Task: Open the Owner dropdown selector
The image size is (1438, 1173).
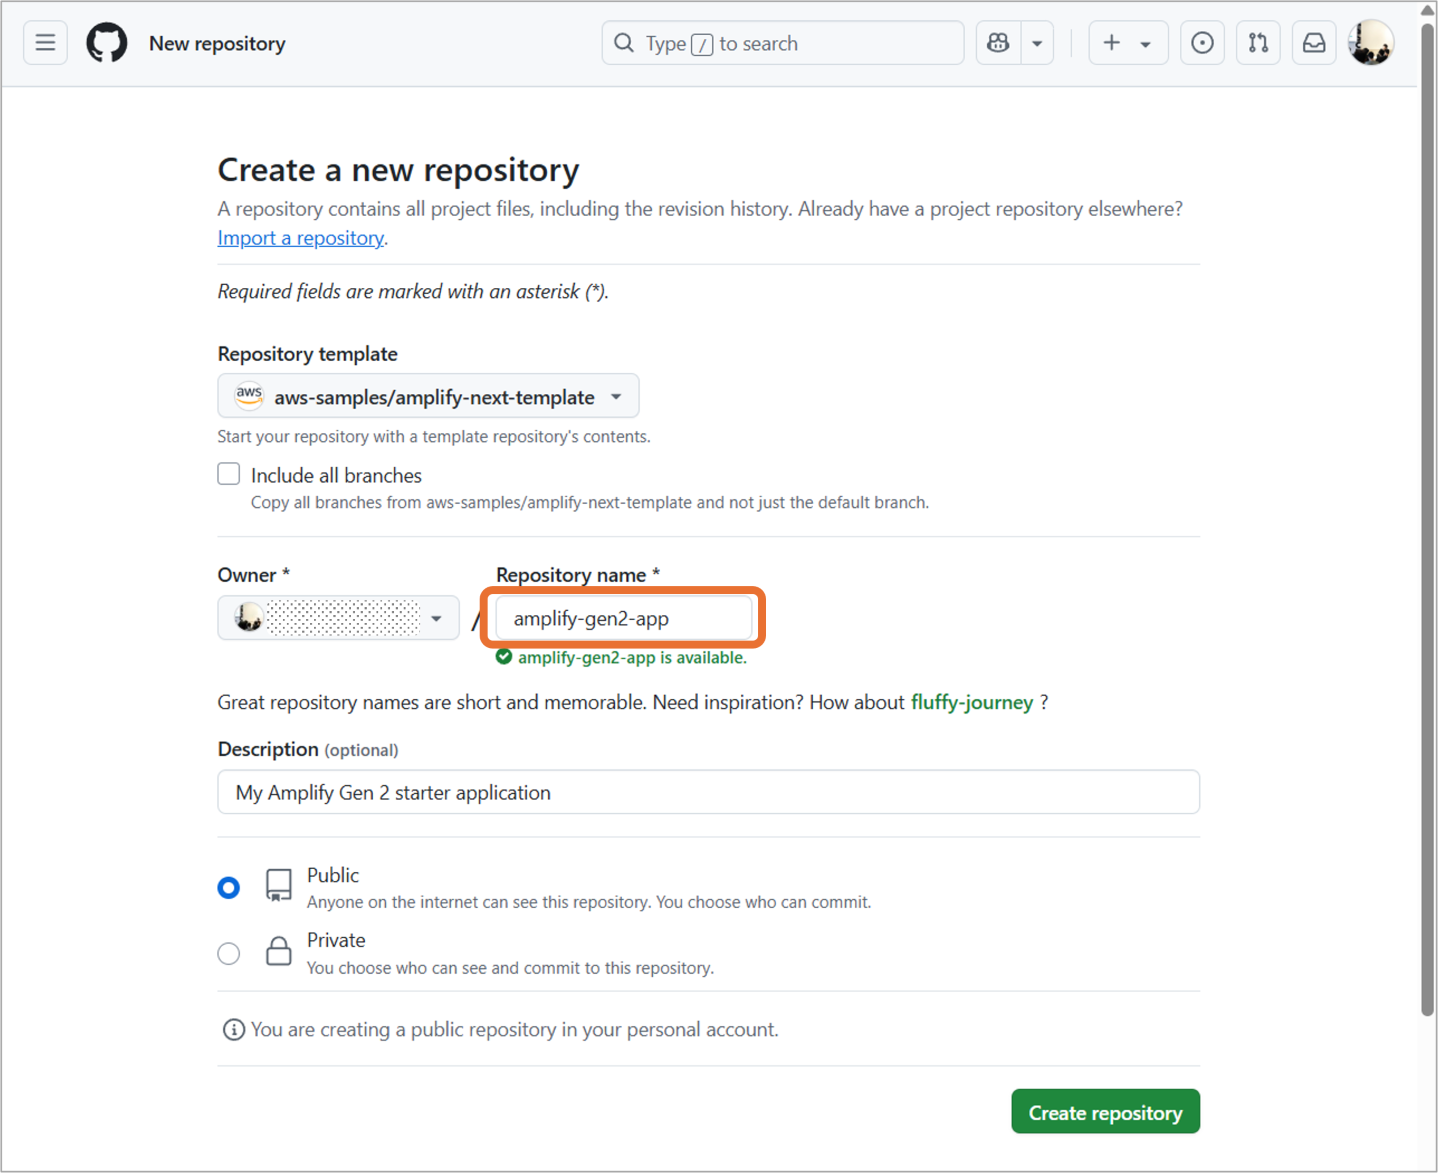Action: tap(339, 618)
